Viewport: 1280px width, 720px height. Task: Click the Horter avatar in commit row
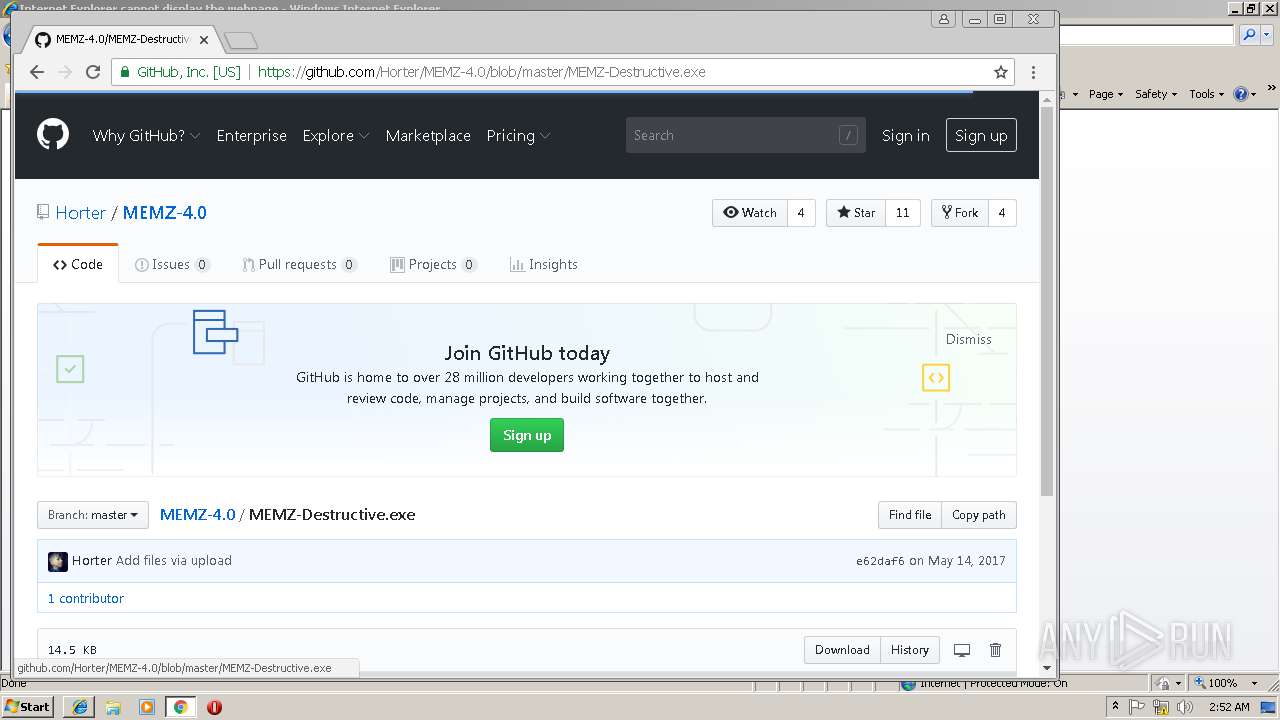[58, 561]
